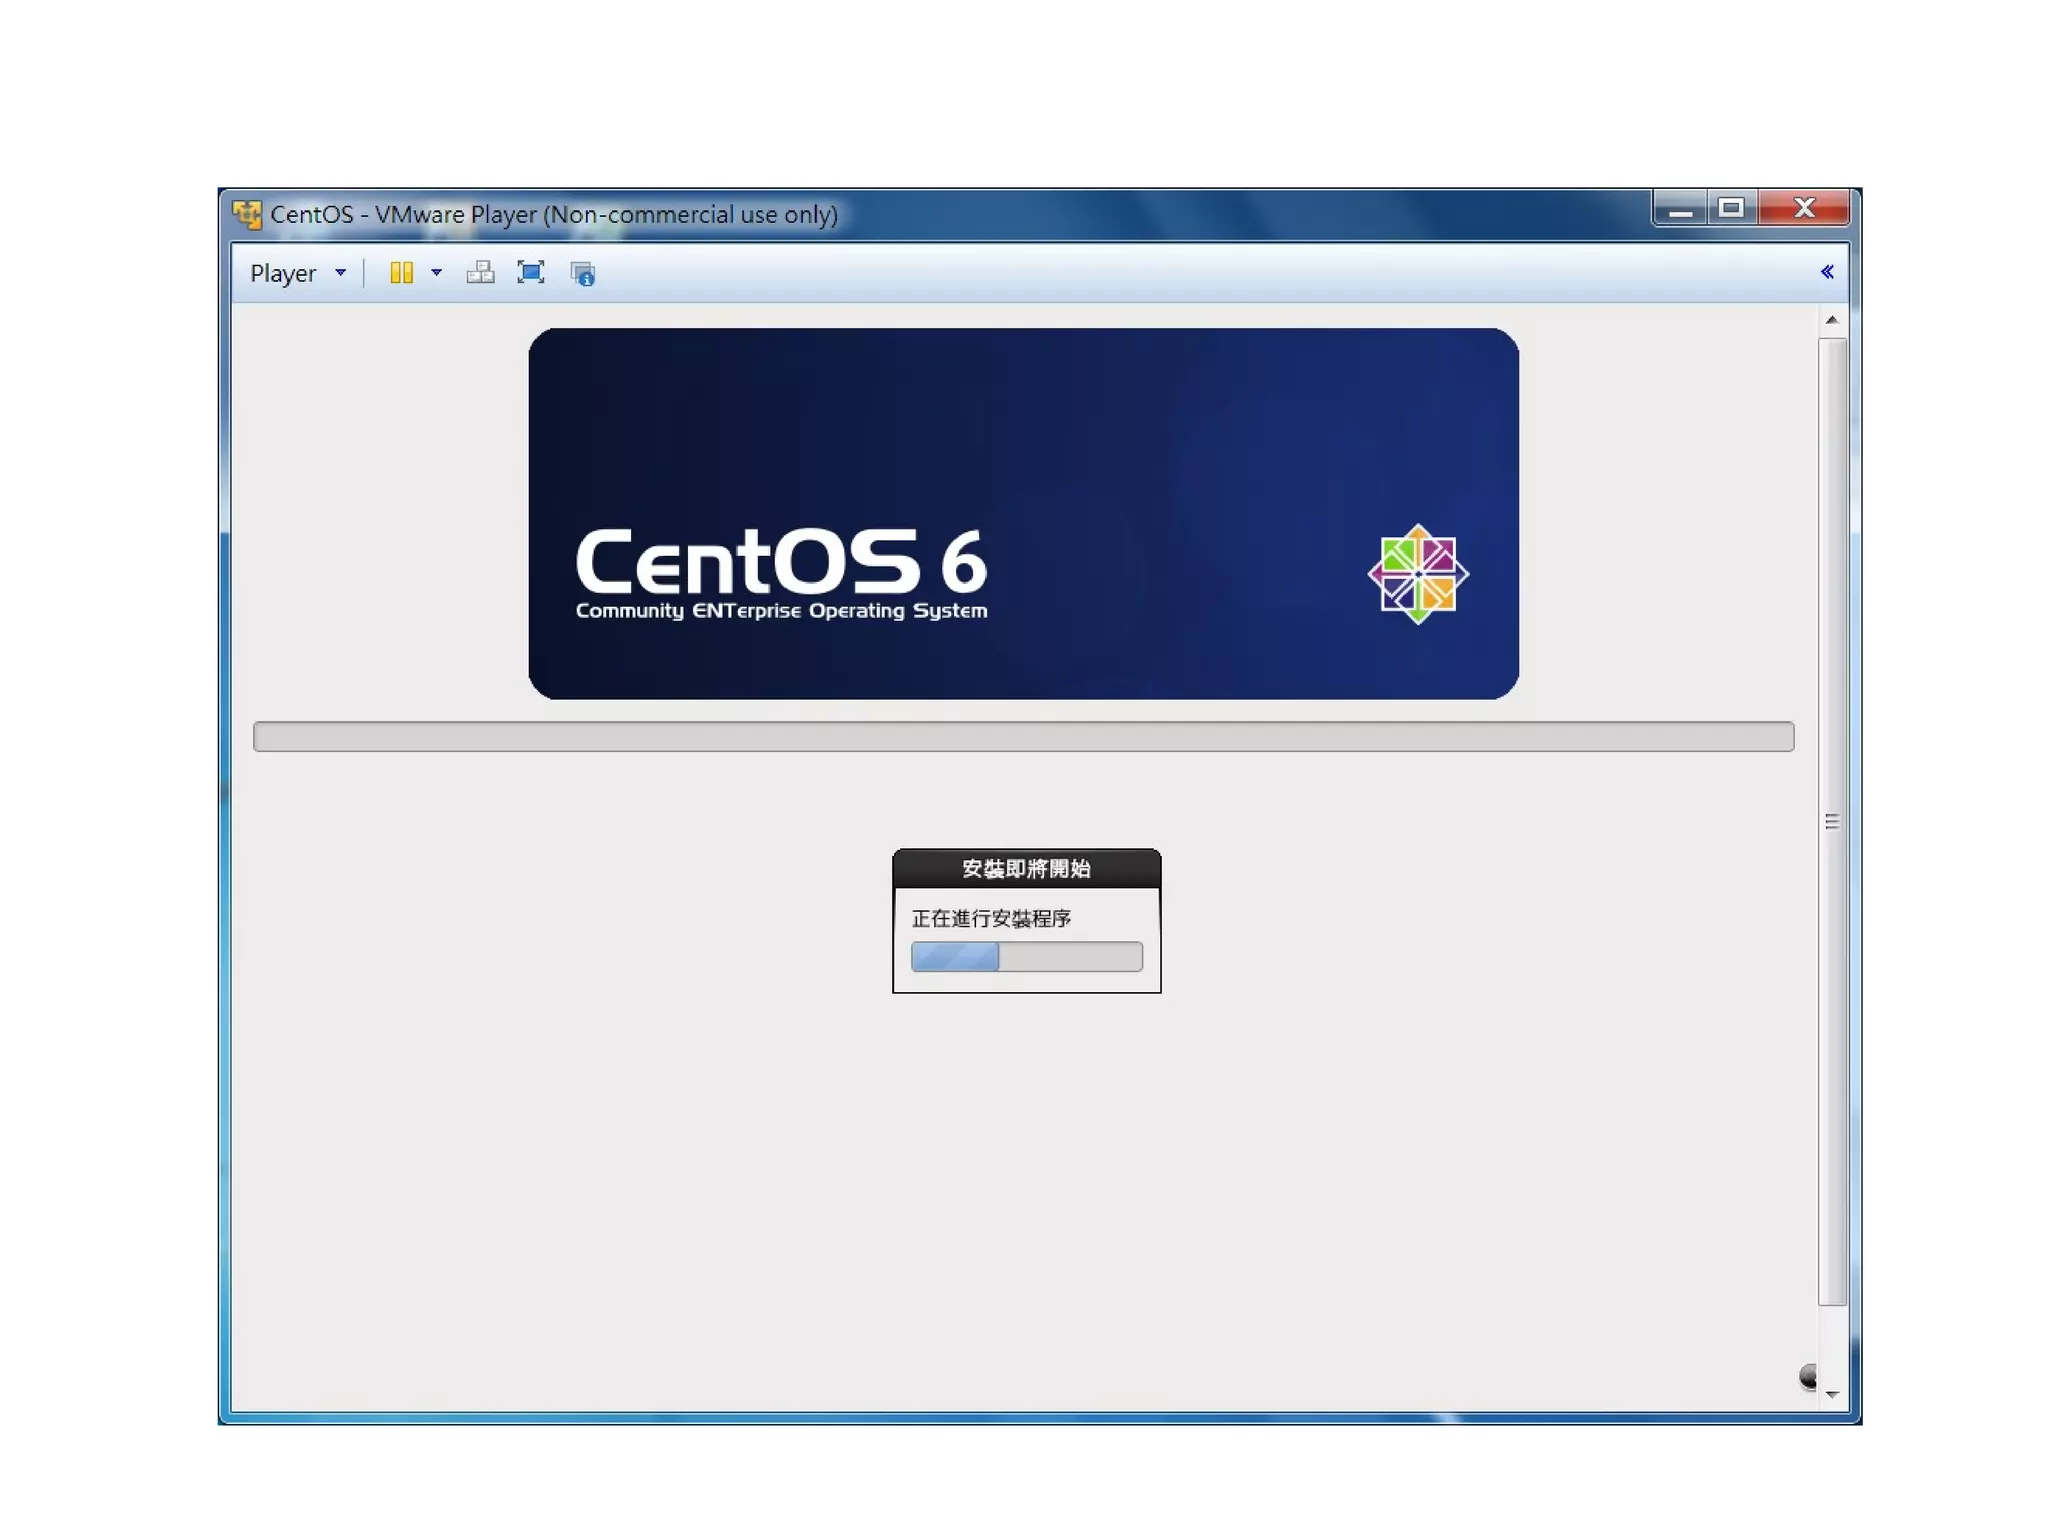
Task: Click the CentOS pinwheel logo
Action: (1417, 574)
